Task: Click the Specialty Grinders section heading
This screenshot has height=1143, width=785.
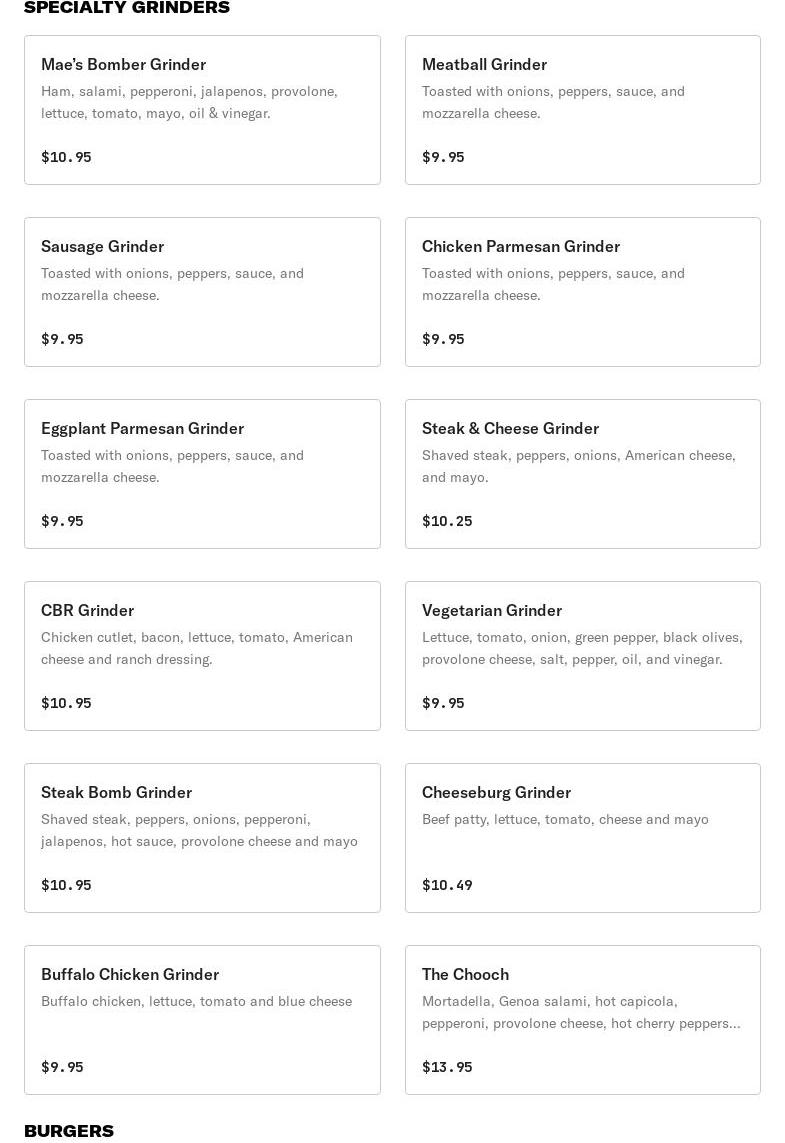Action: [127, 8]
